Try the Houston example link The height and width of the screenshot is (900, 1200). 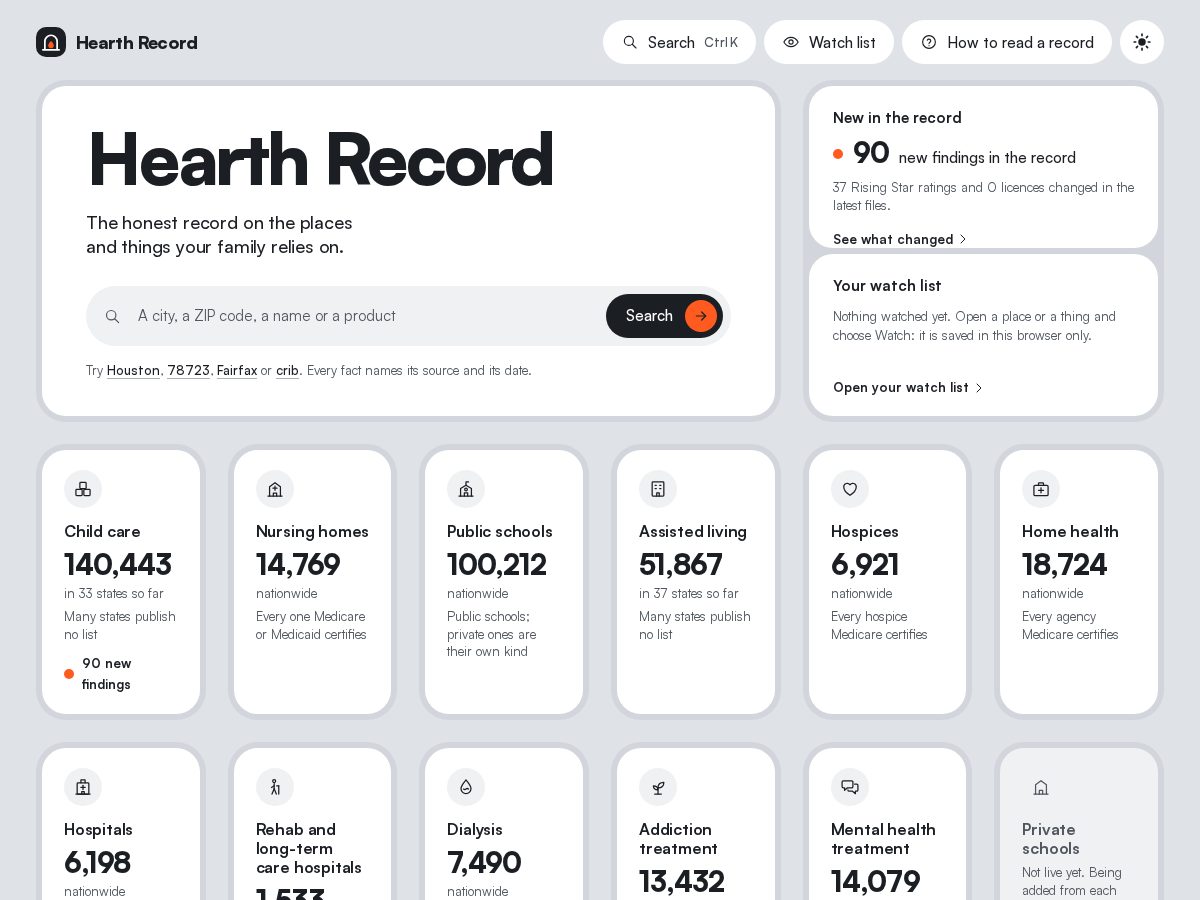[133, 370]
